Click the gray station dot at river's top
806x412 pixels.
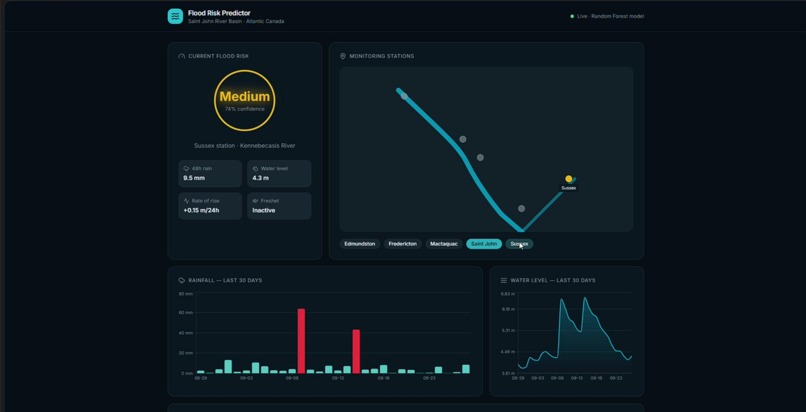[x=404, y=96]
